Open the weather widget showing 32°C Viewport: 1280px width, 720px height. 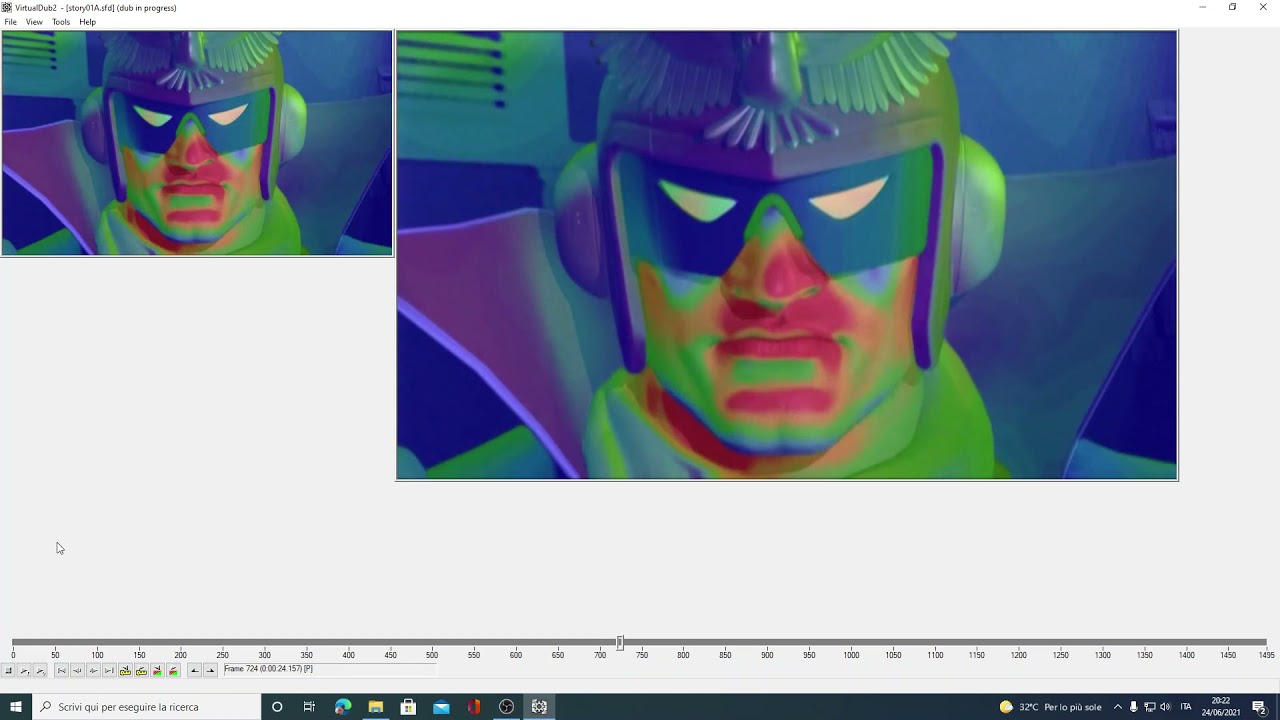(1050, 707)
